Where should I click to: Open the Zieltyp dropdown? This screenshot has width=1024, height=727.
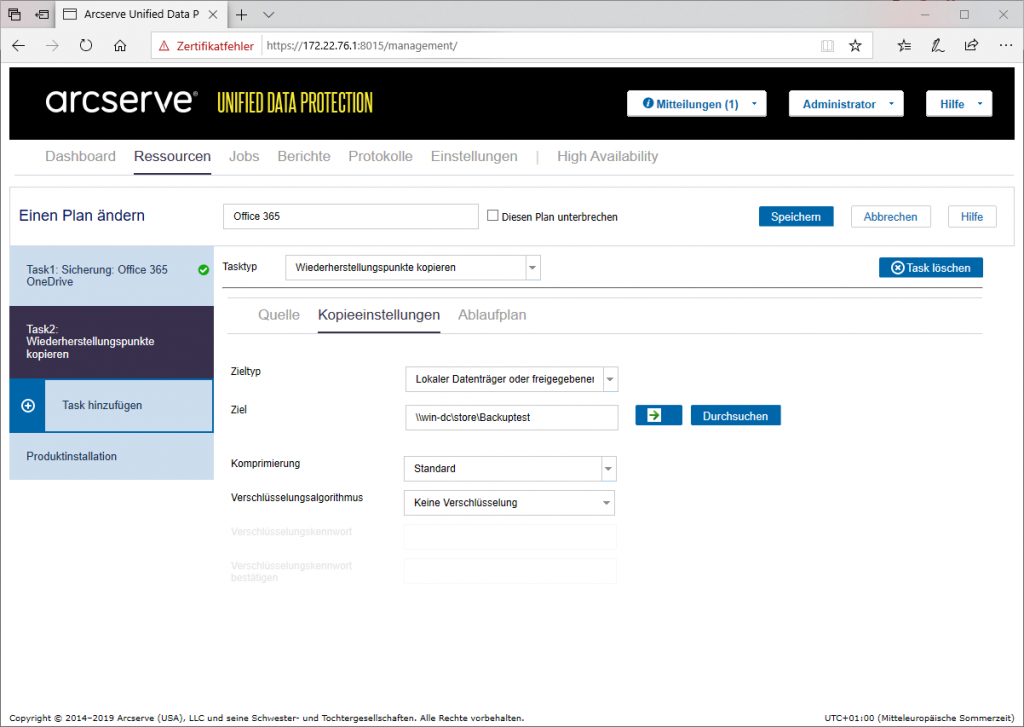611,379
